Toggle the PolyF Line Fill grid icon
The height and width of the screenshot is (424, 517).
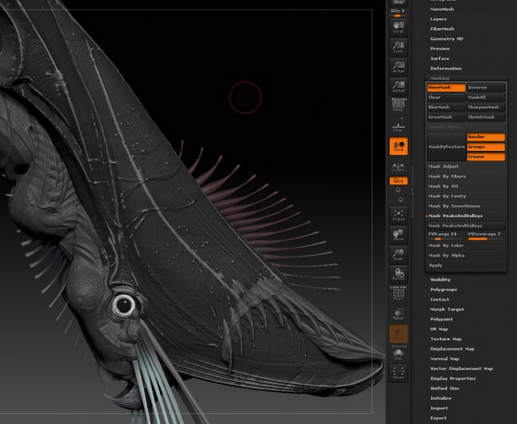click(398, 293)
